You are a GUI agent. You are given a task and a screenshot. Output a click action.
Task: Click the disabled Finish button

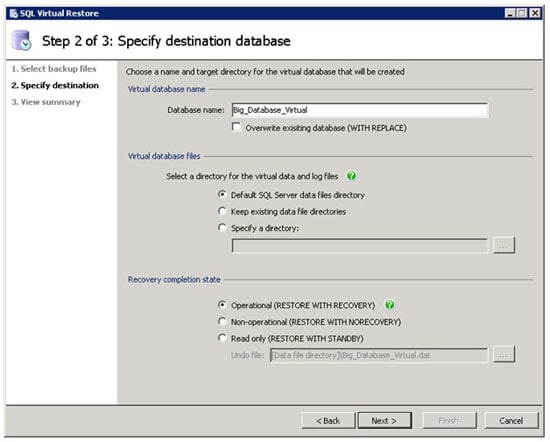pos(449,420)
